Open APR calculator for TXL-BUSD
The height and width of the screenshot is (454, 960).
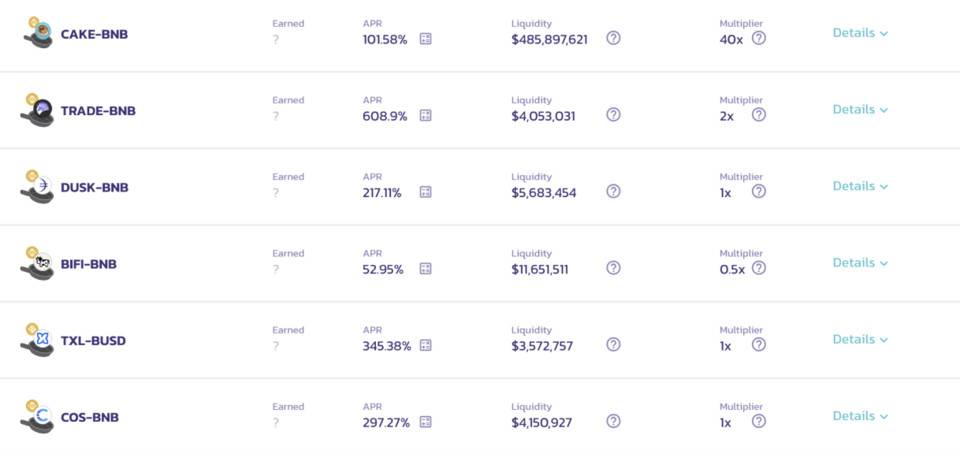(425, 345)
